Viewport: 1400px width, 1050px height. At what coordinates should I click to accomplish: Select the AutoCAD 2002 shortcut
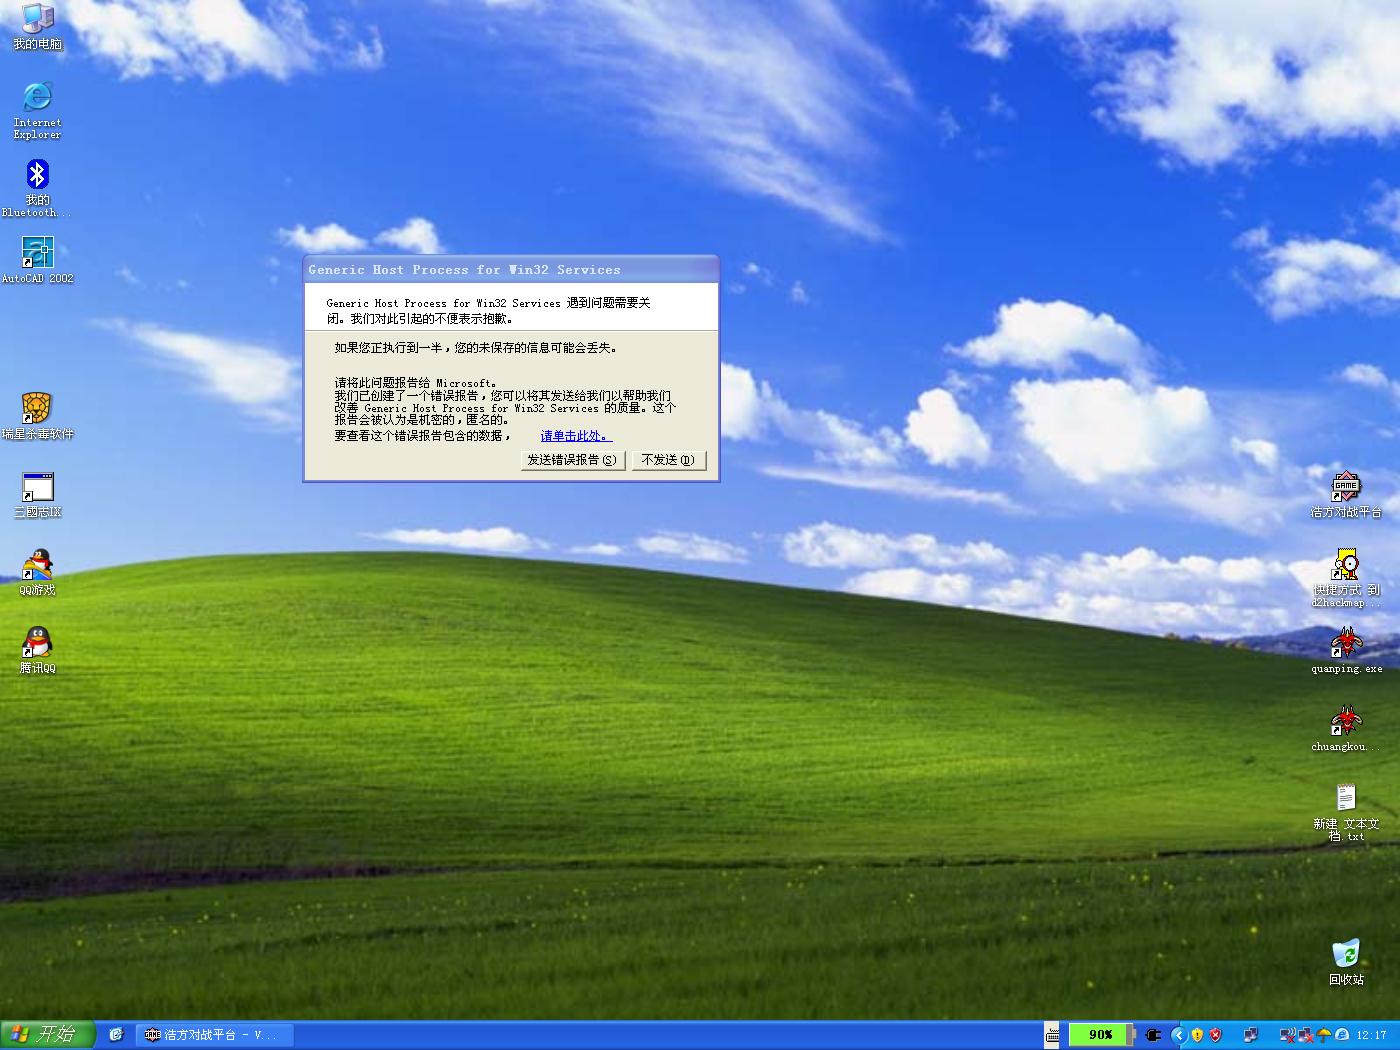(x=37, y=260)
